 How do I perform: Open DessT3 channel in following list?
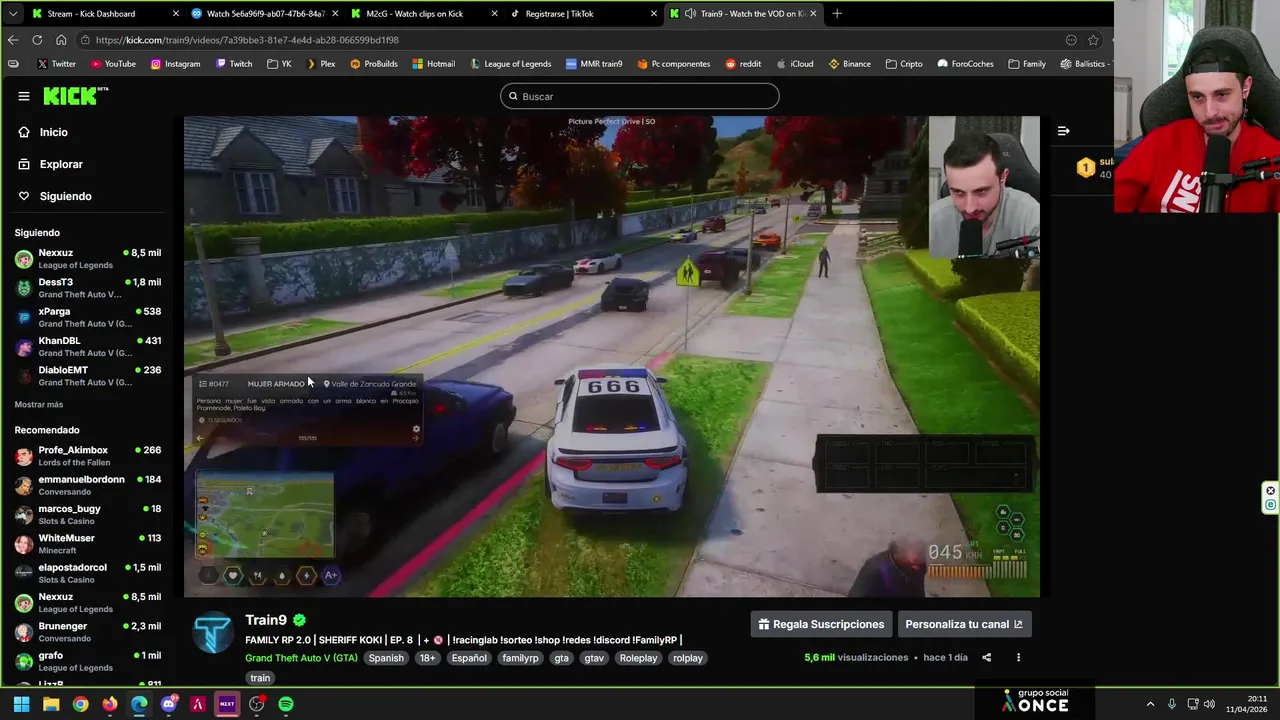click(88, 288)
